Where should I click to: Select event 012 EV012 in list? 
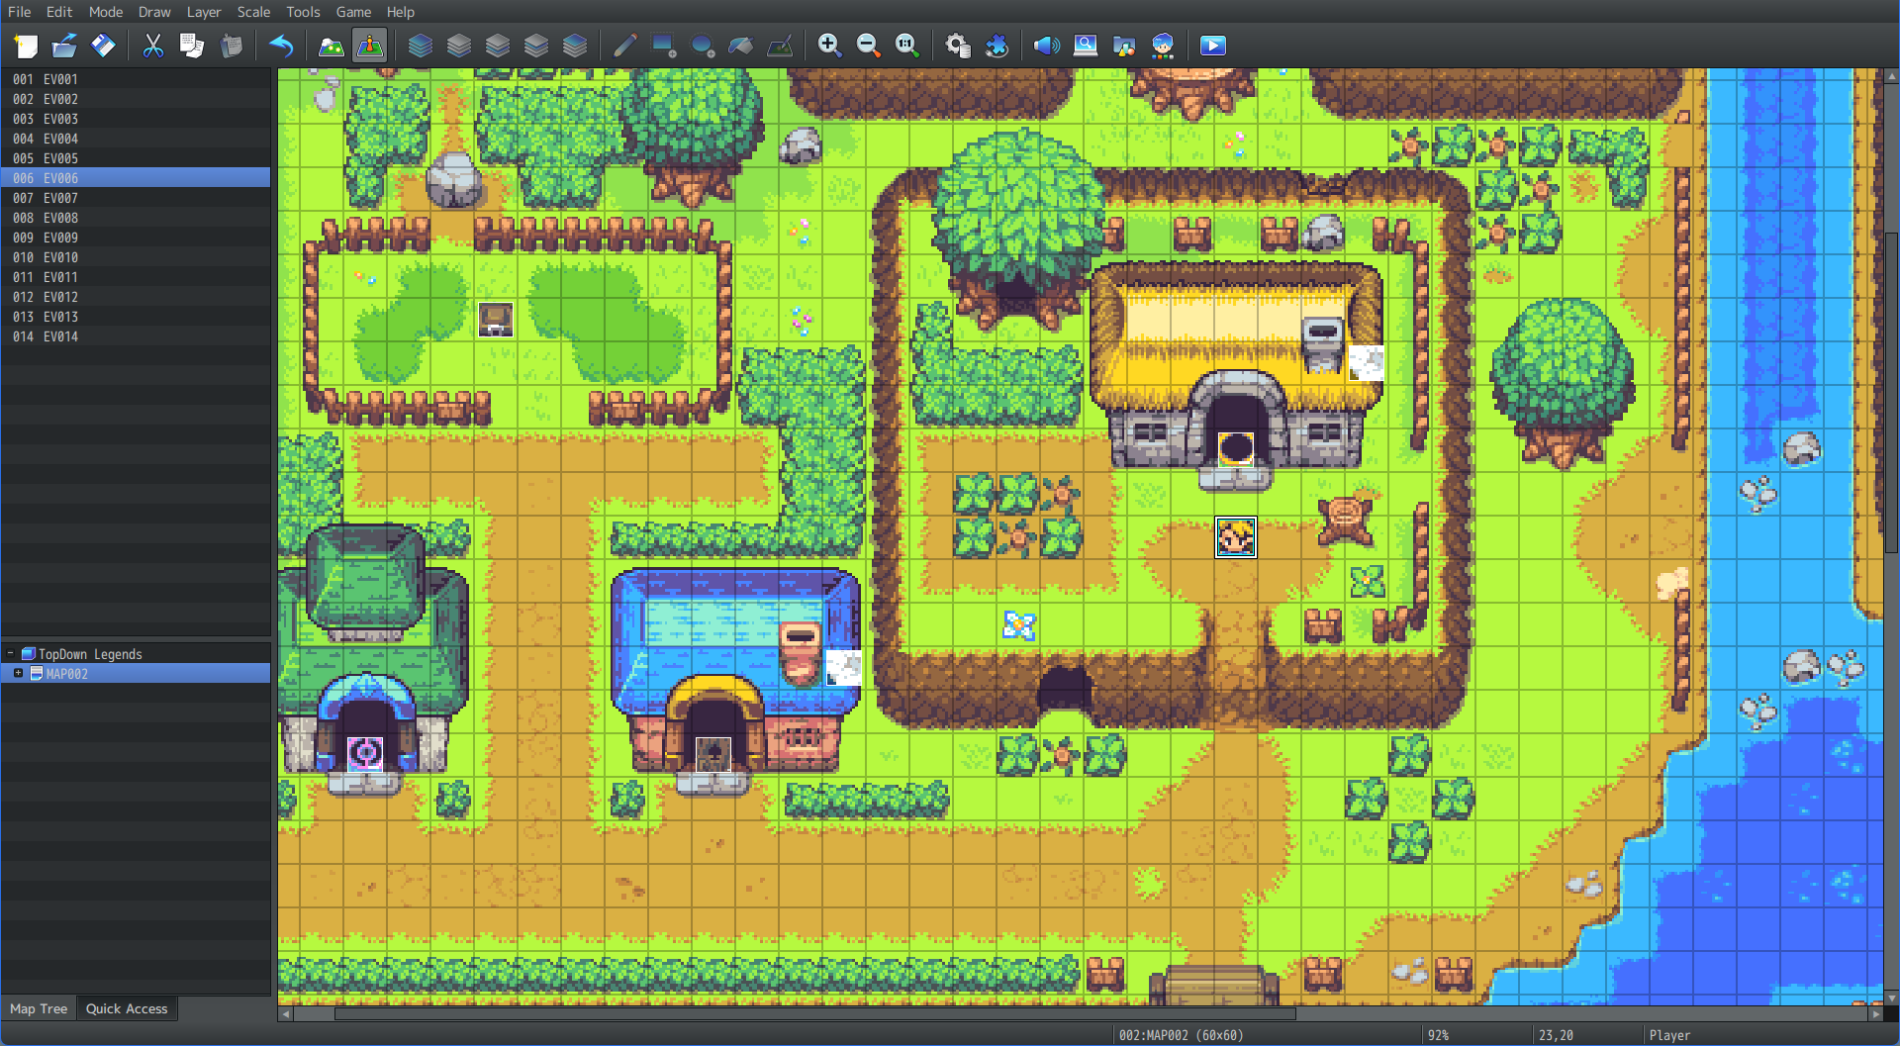136,297
